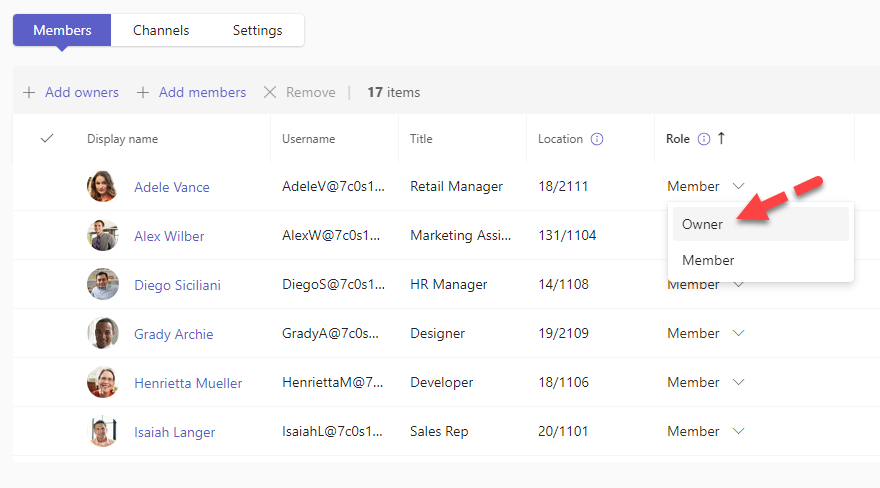Viewport: 880px width, 488px height.
Task: Click the AdeleV@7c0s1... username cell
Action: tap(333, 186)
